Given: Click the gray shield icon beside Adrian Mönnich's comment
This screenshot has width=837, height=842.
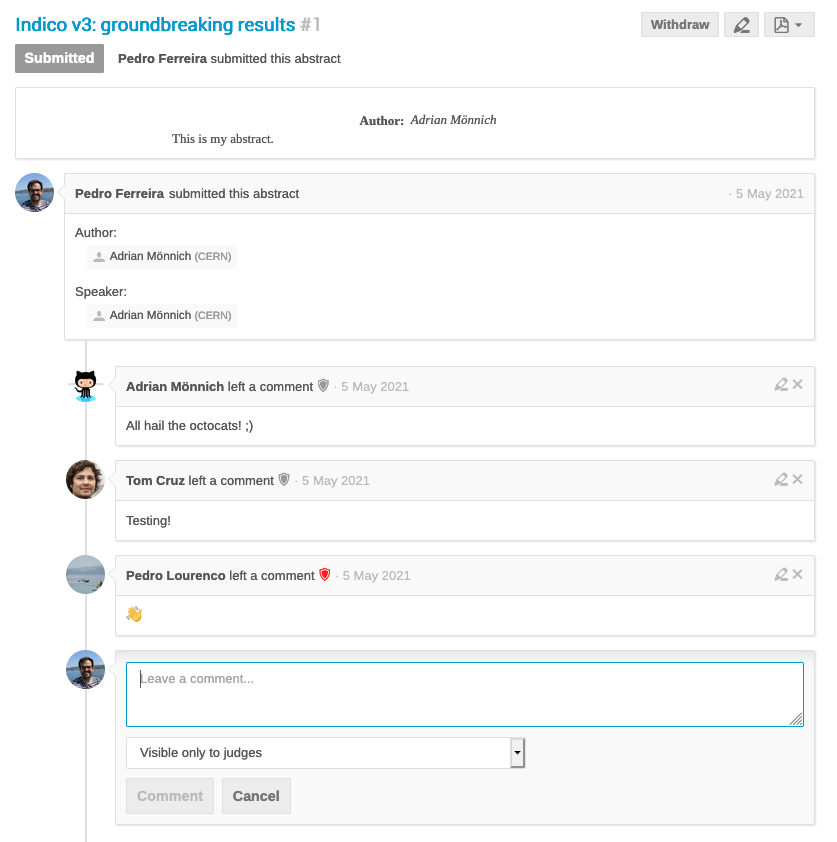Looking at the screenshot, I should coord(323,386).
